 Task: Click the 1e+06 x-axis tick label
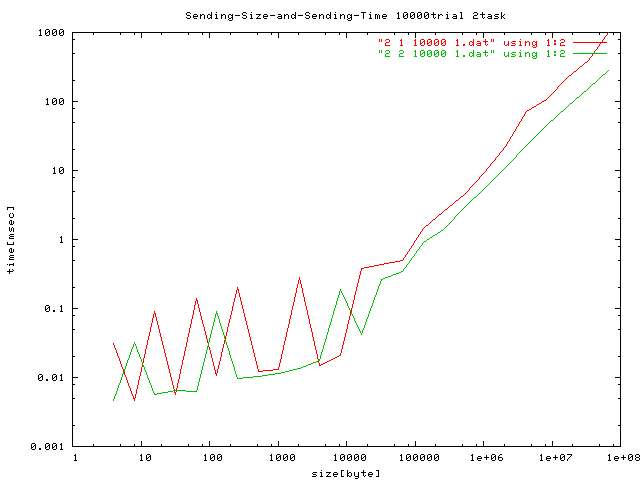point(483,458)
